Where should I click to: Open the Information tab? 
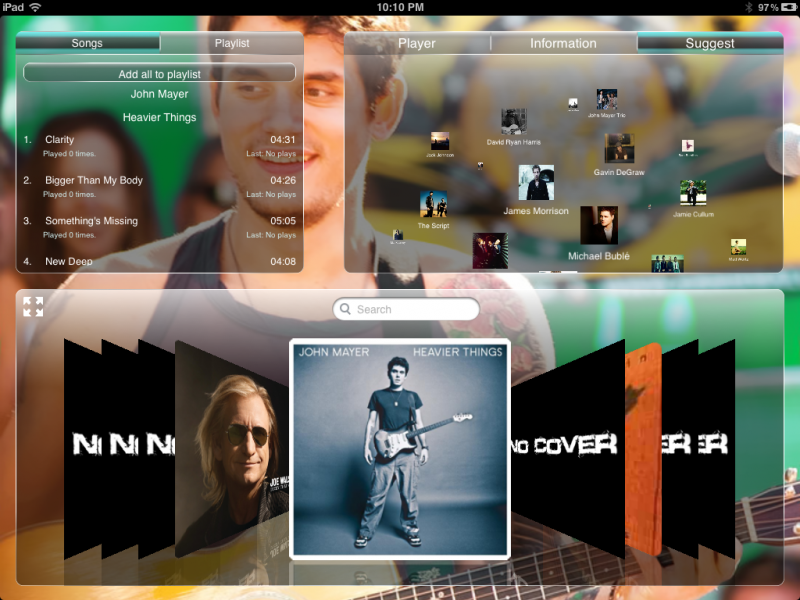(563, 44)
